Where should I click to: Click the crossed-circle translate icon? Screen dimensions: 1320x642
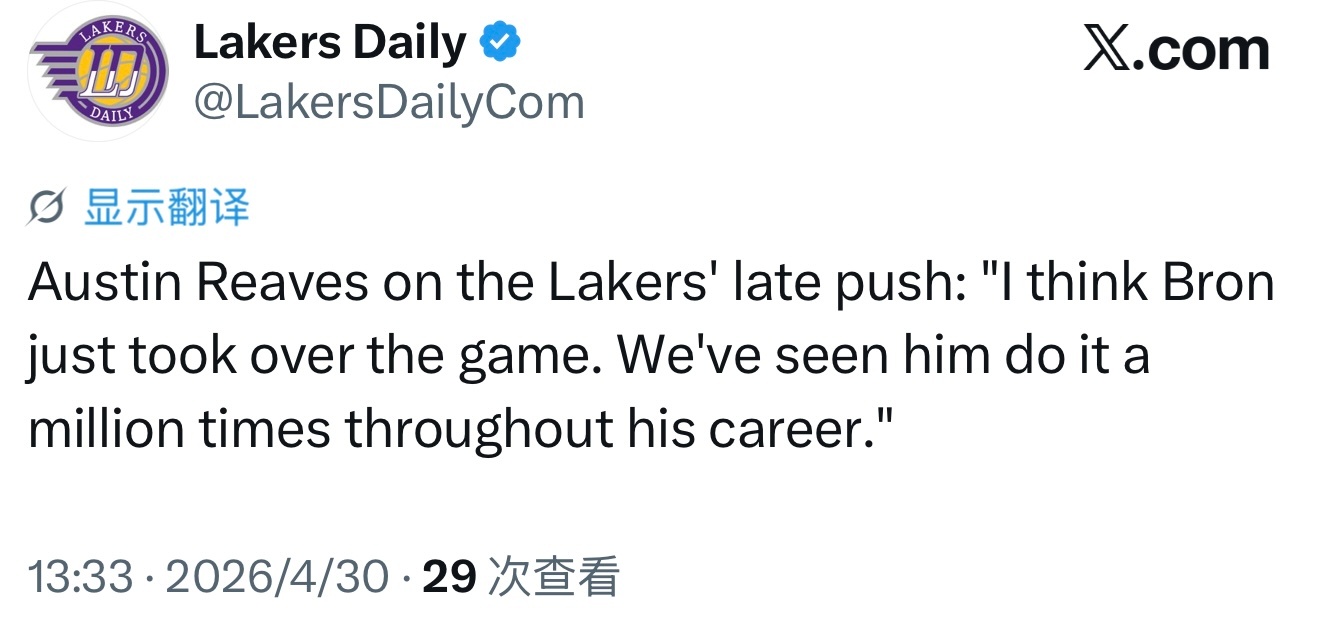tap(48, 208)
